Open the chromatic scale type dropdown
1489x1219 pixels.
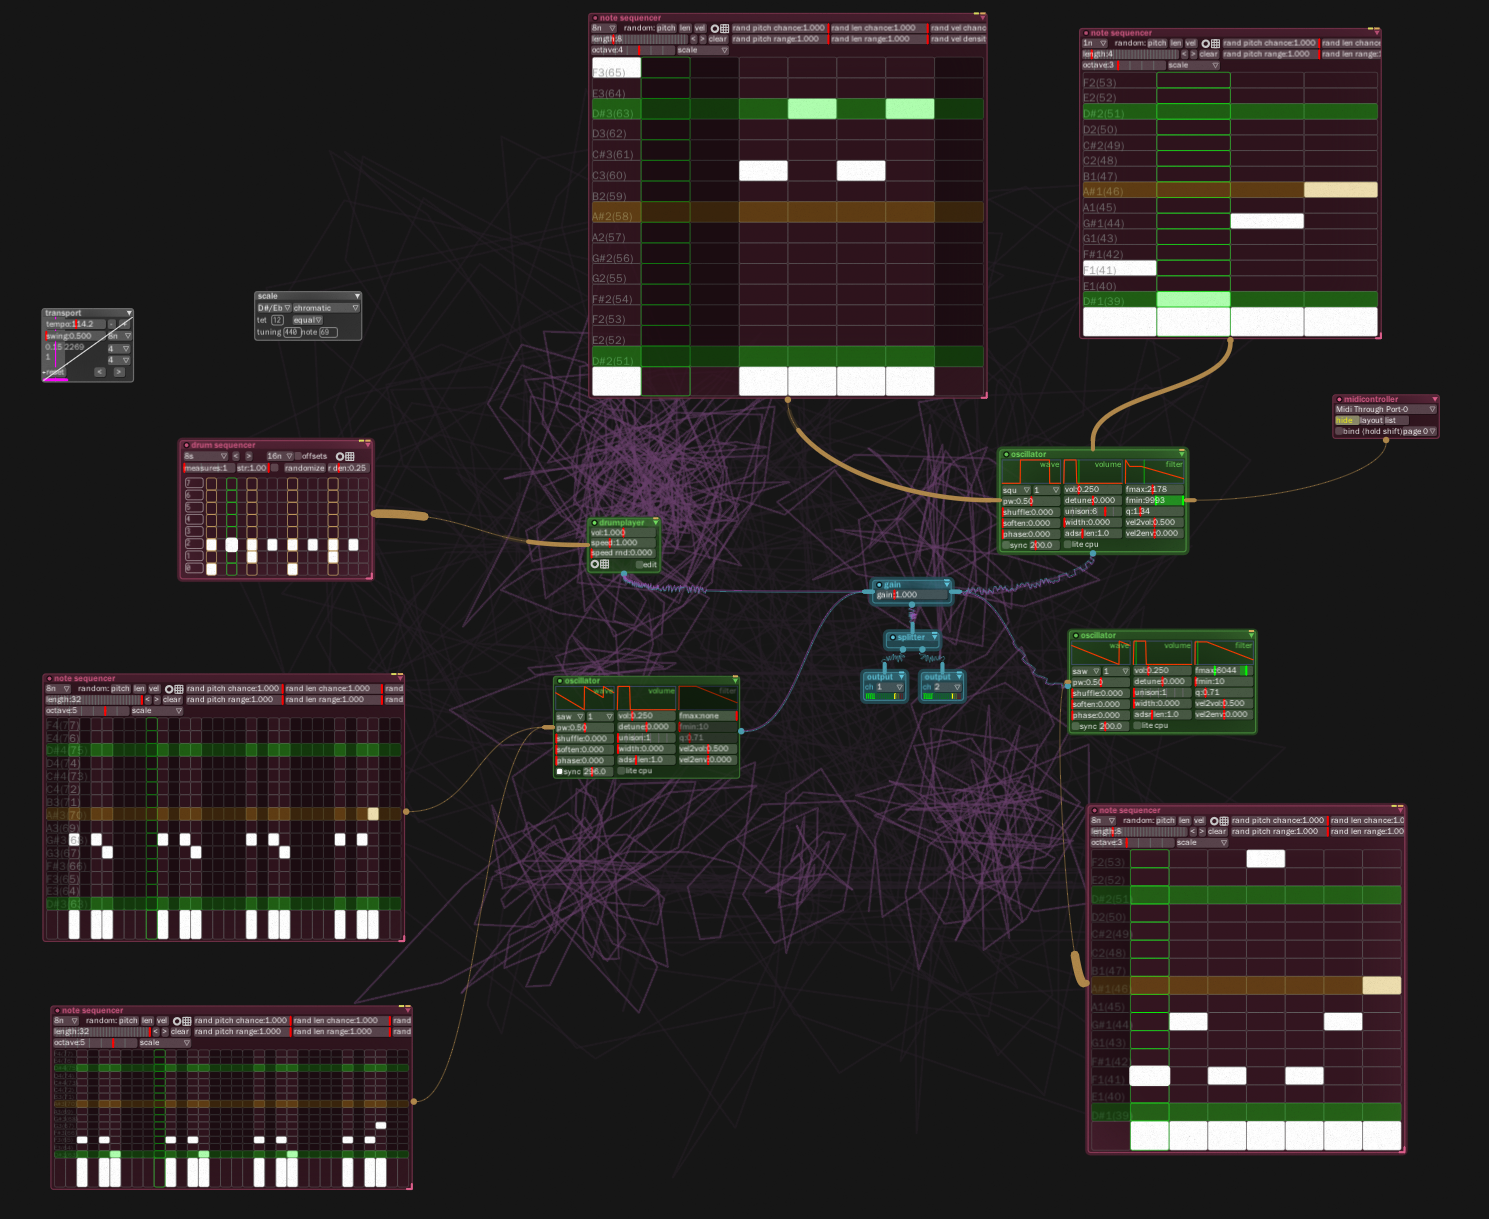click(325, 308)
